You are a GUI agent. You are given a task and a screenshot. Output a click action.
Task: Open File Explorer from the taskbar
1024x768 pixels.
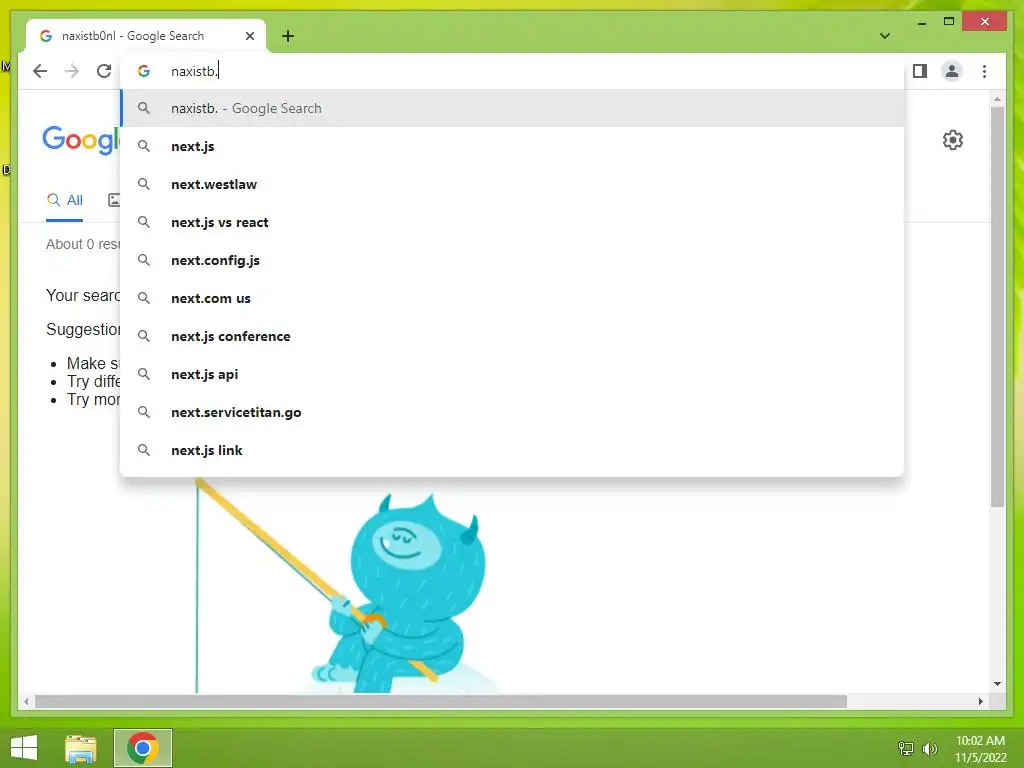pyautogui.click(x=81, y=748)
